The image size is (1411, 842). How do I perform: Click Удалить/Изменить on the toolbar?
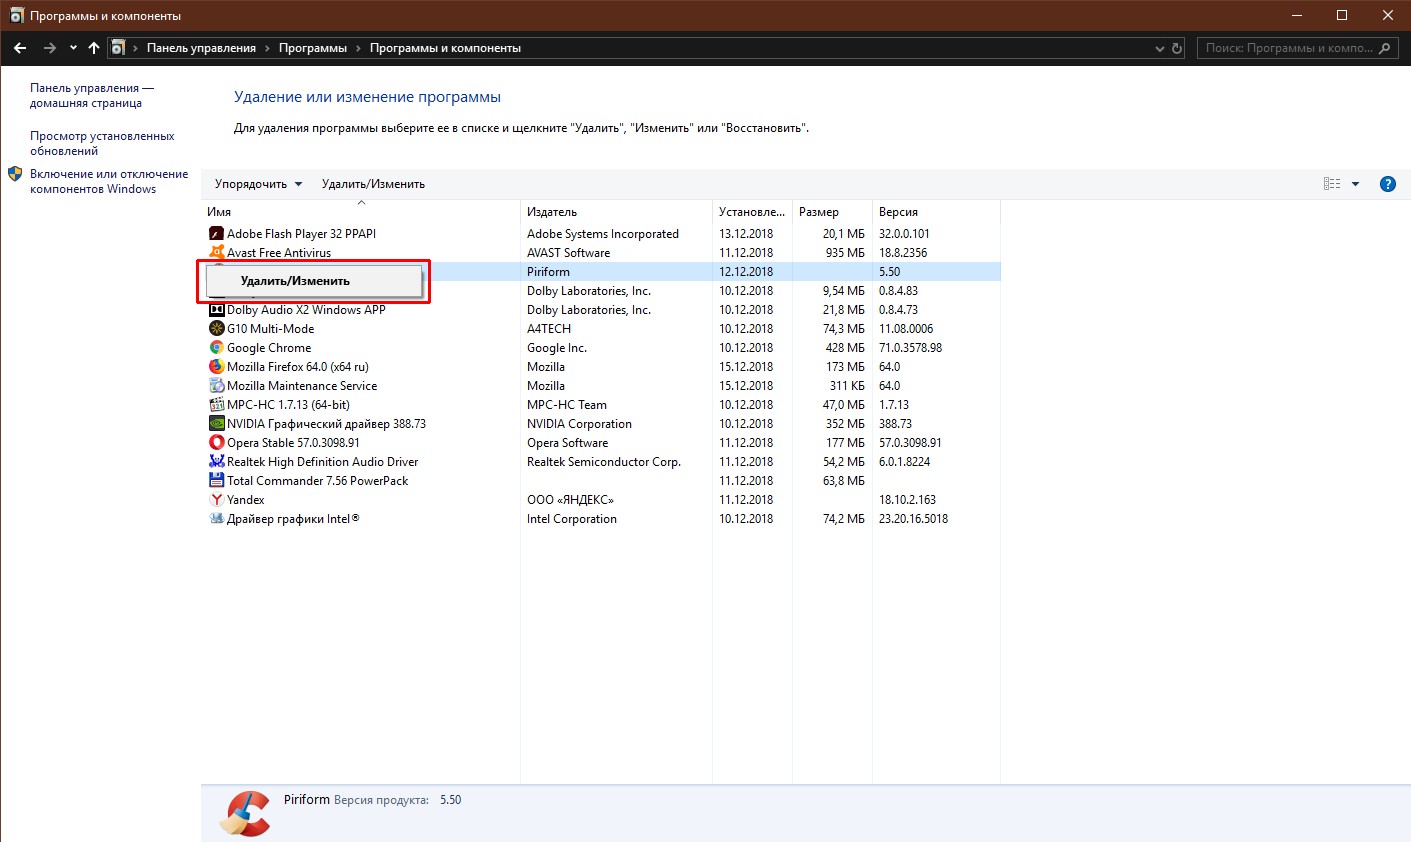(373, 184)
